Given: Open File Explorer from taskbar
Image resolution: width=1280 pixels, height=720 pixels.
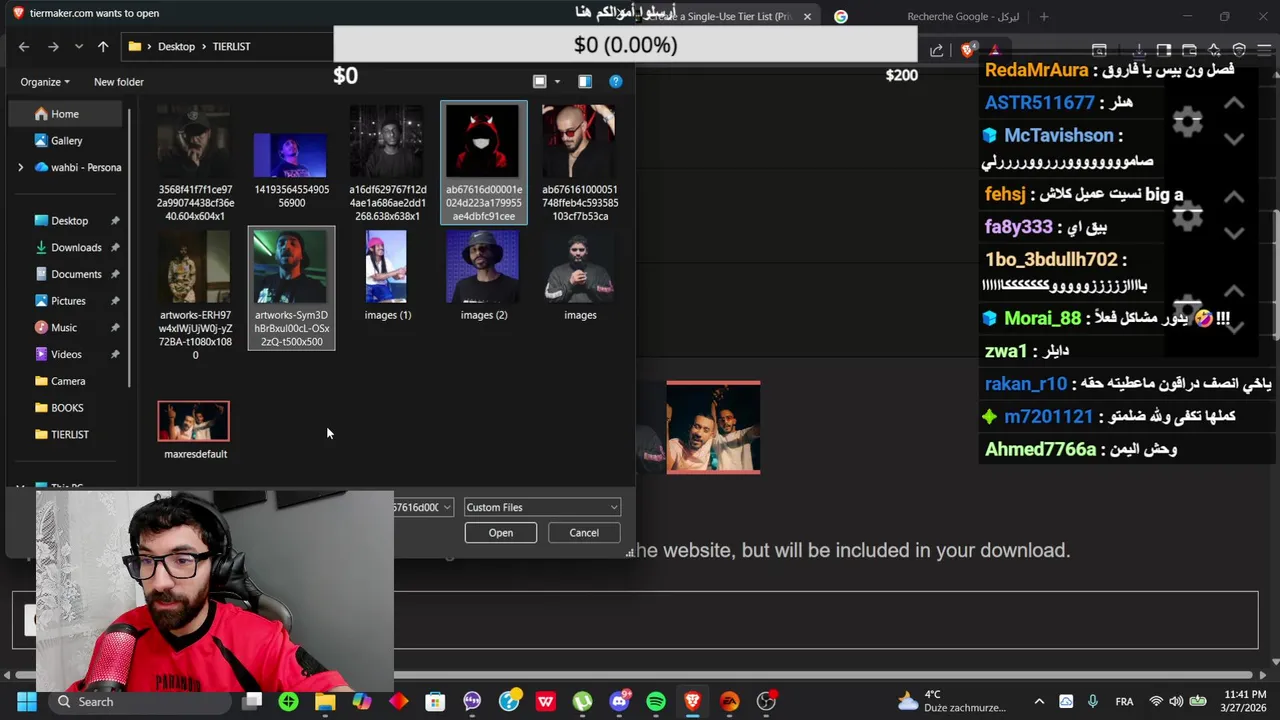Looking at the screenshot, I should point(325,702).
